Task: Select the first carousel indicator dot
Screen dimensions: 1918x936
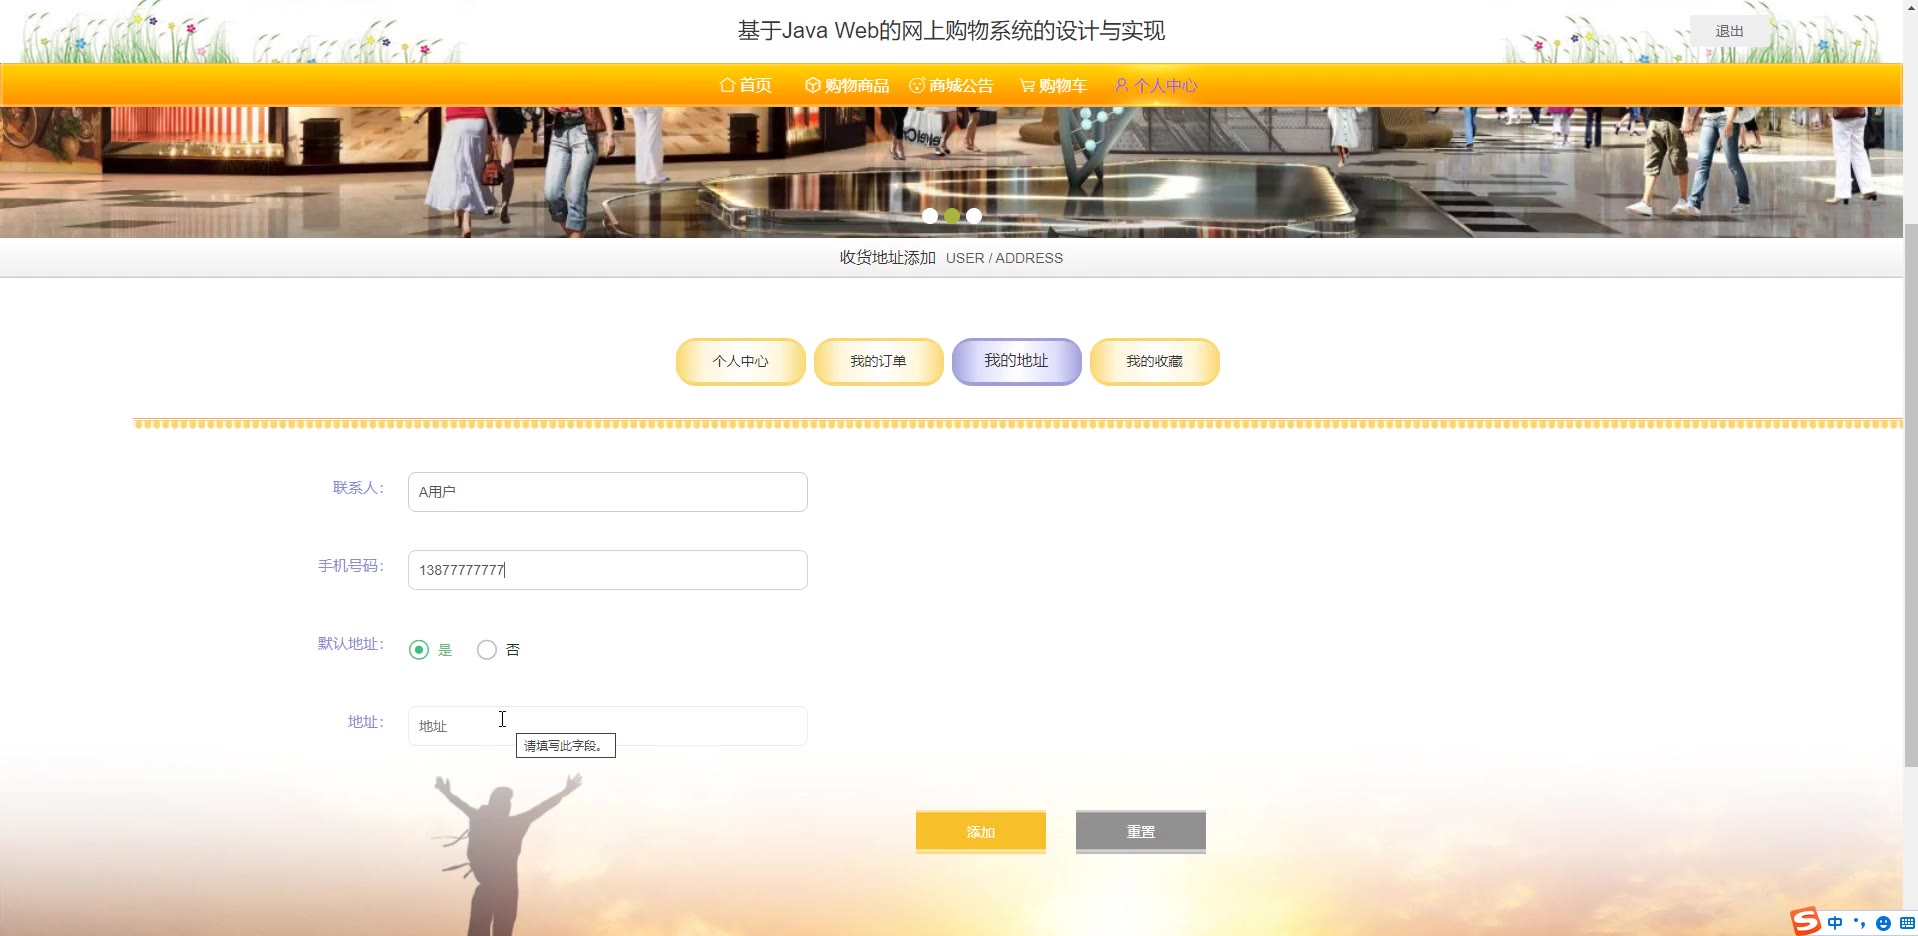Action: click(930, 216)
